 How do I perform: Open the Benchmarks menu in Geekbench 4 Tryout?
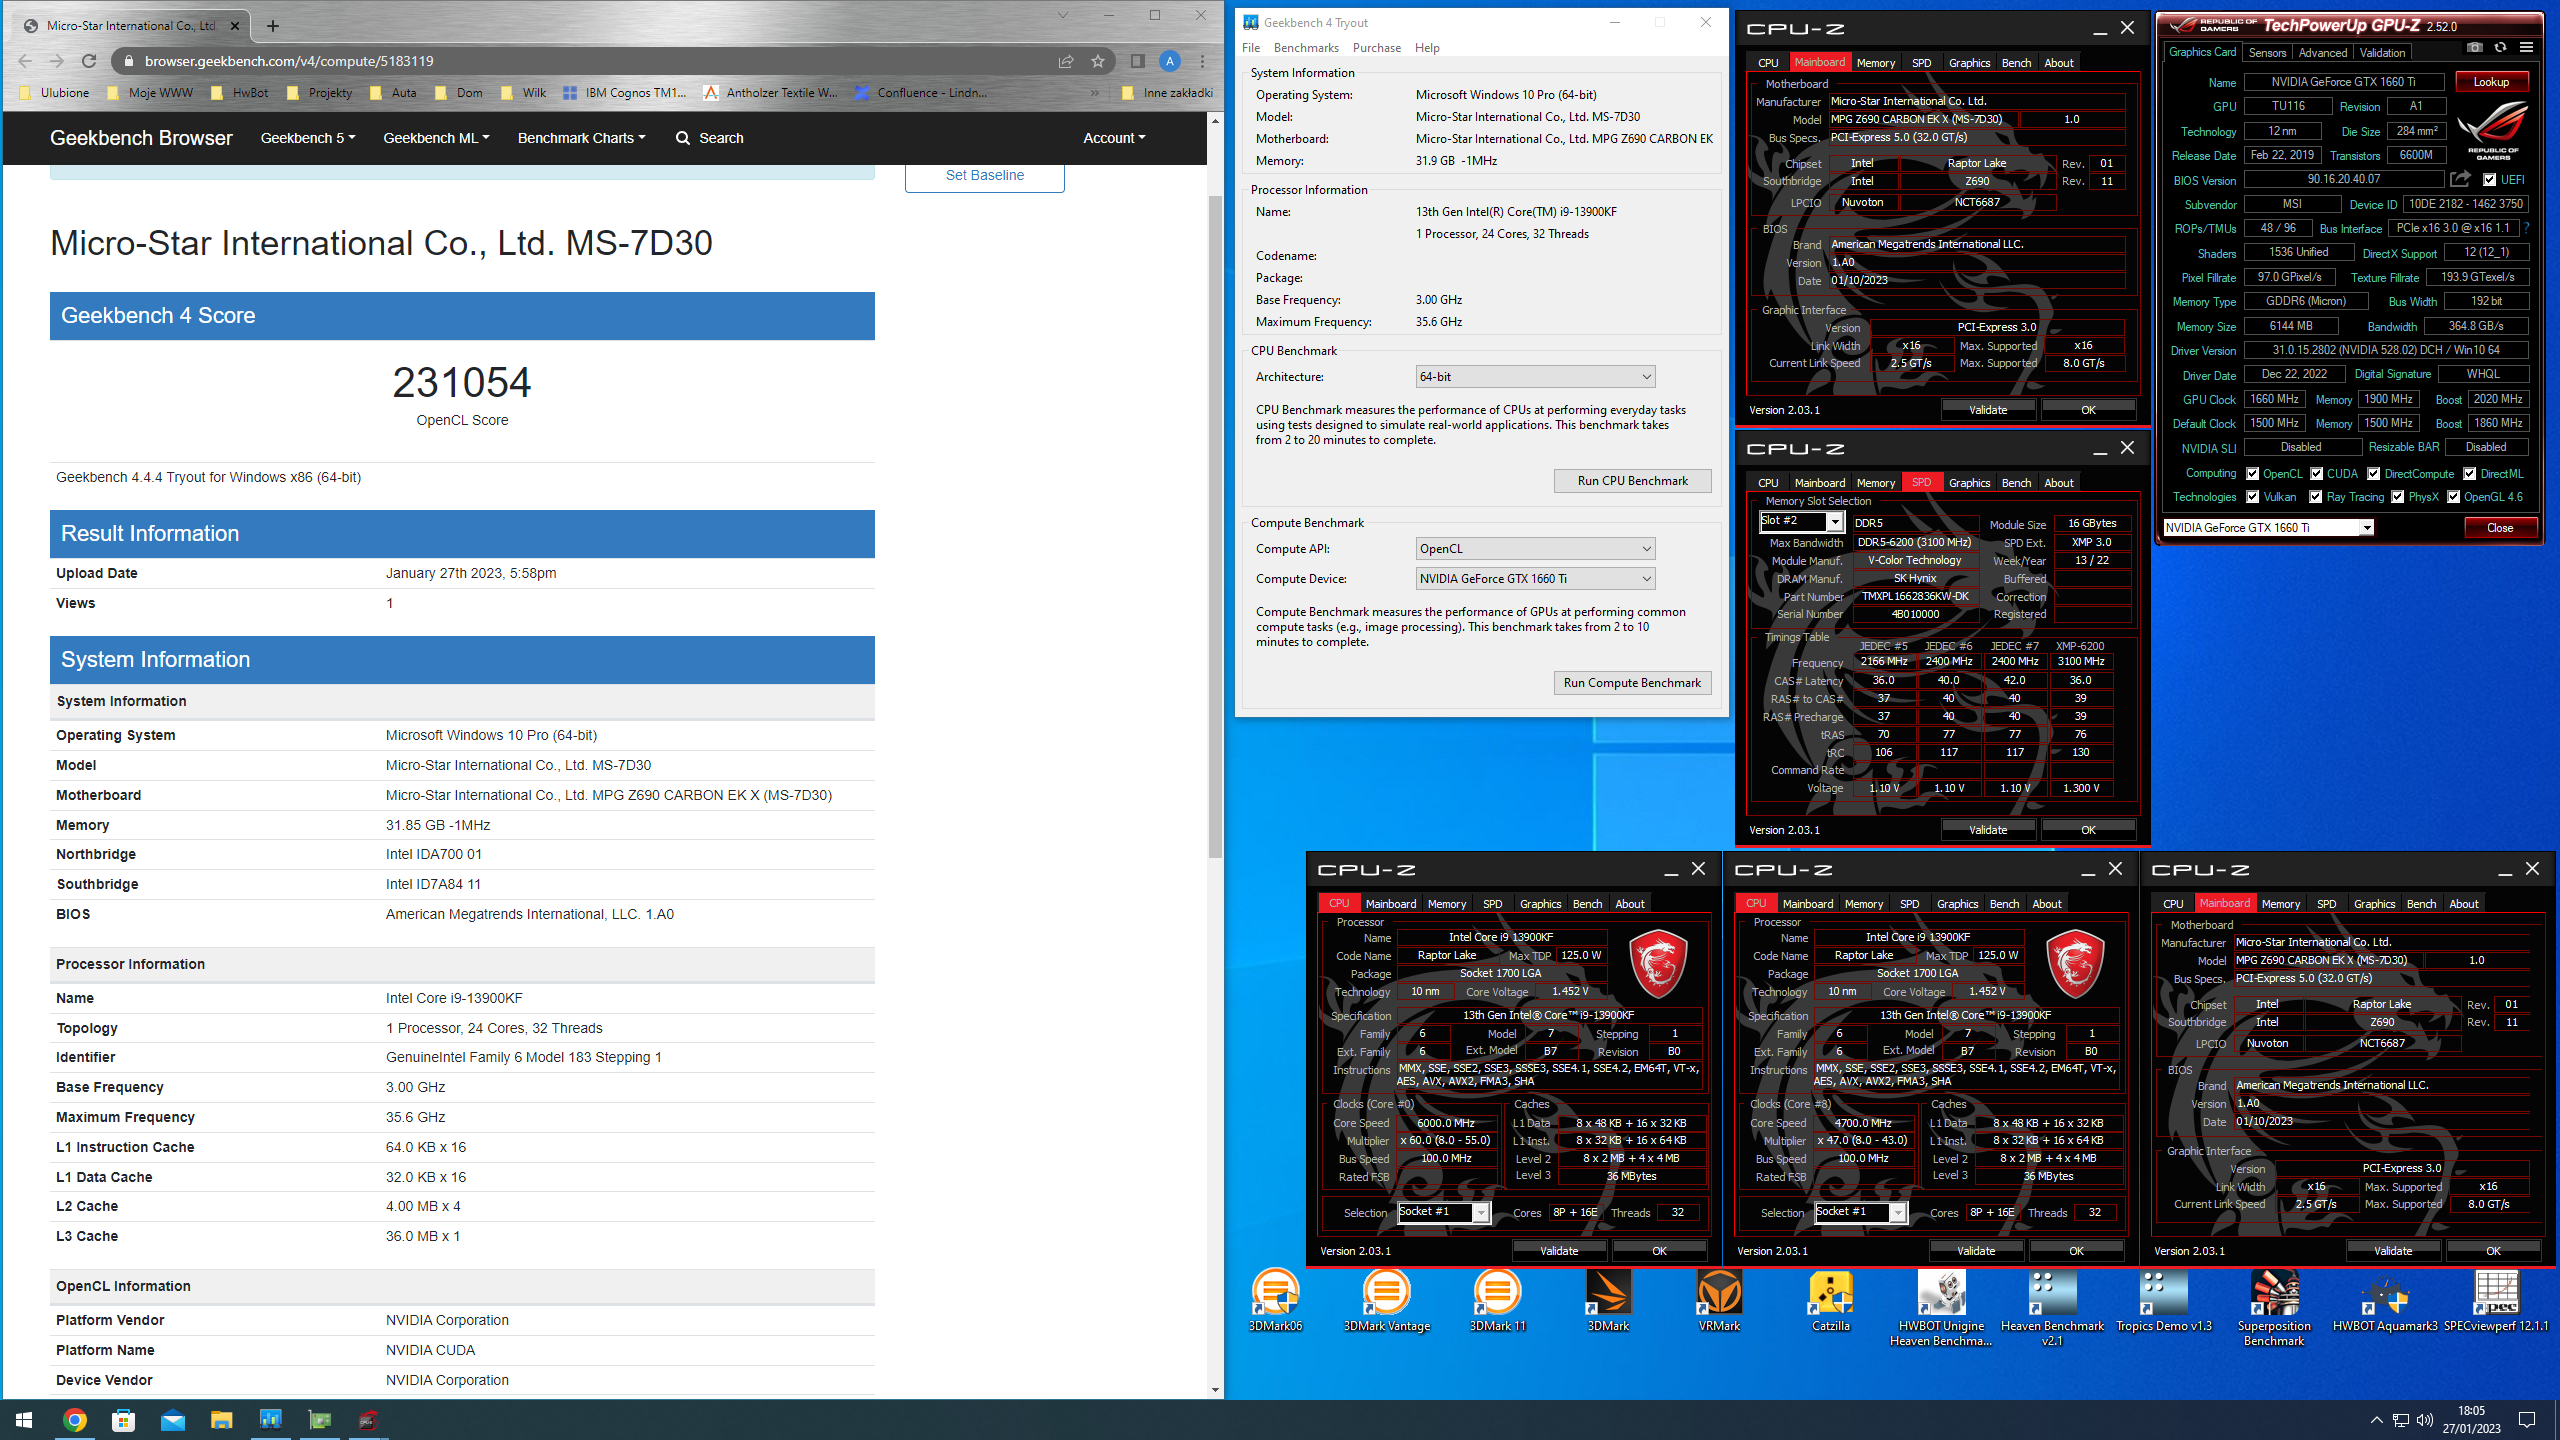1306,48
